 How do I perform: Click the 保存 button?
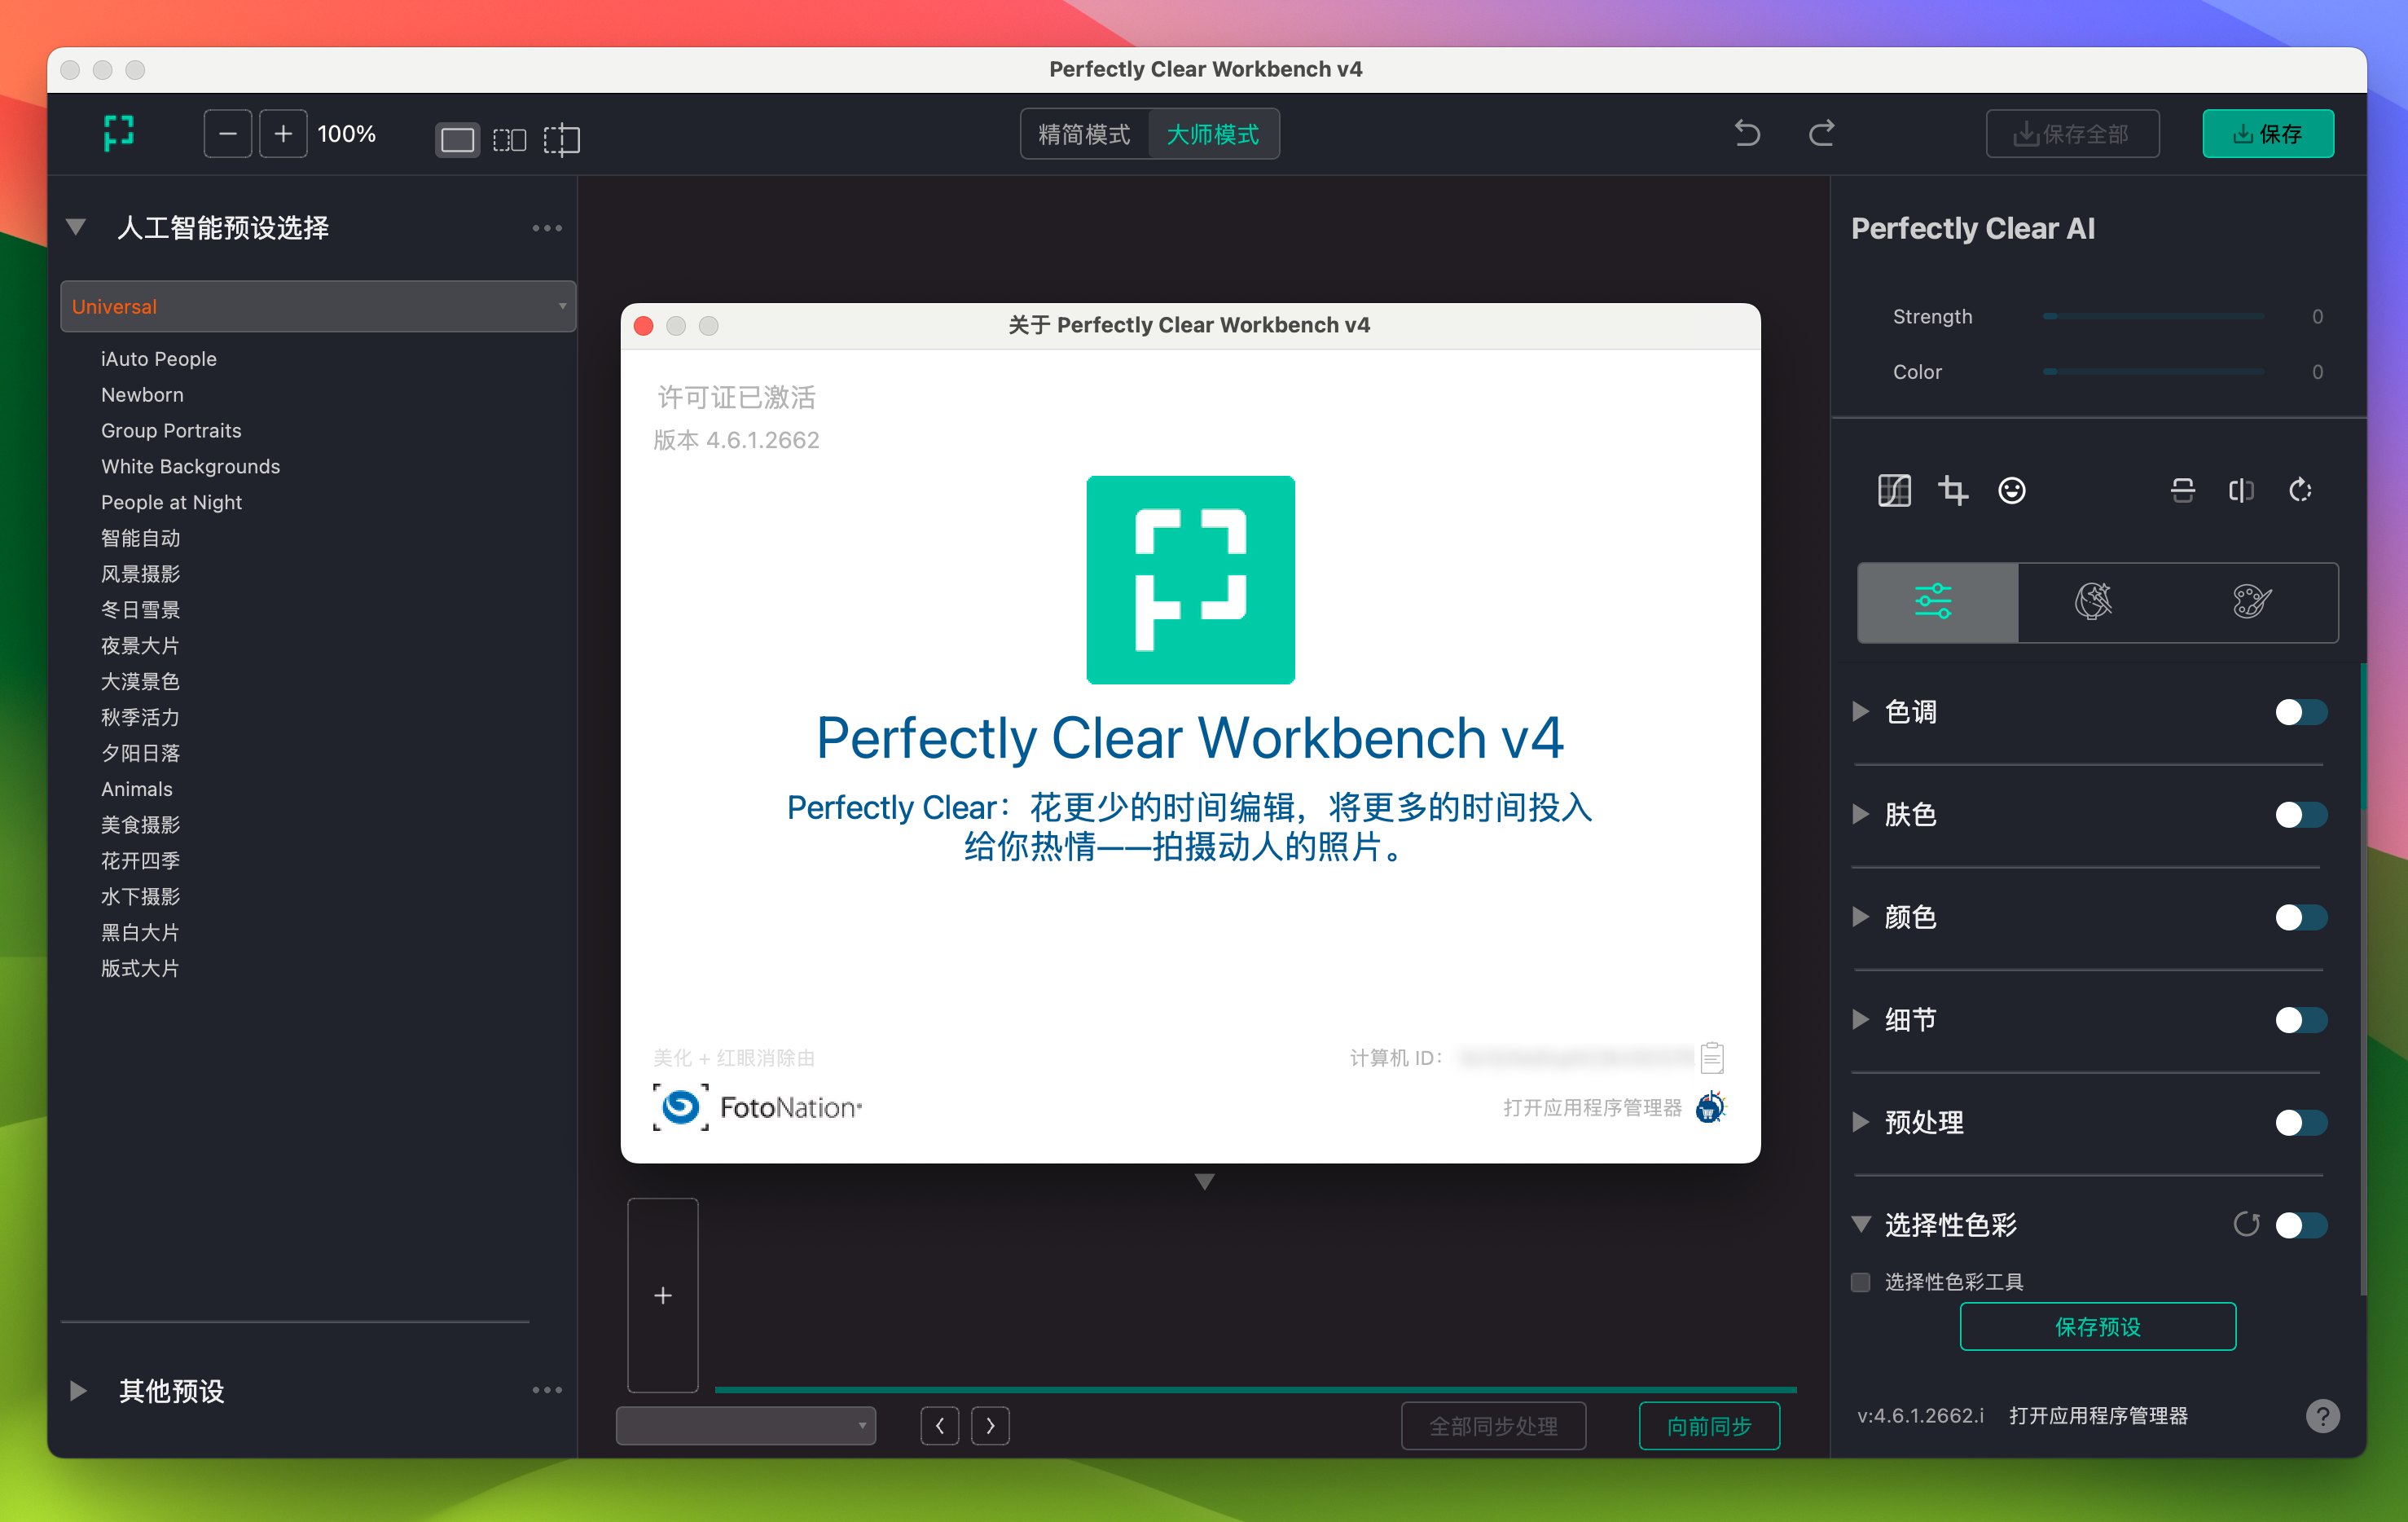click(2268, 134)
